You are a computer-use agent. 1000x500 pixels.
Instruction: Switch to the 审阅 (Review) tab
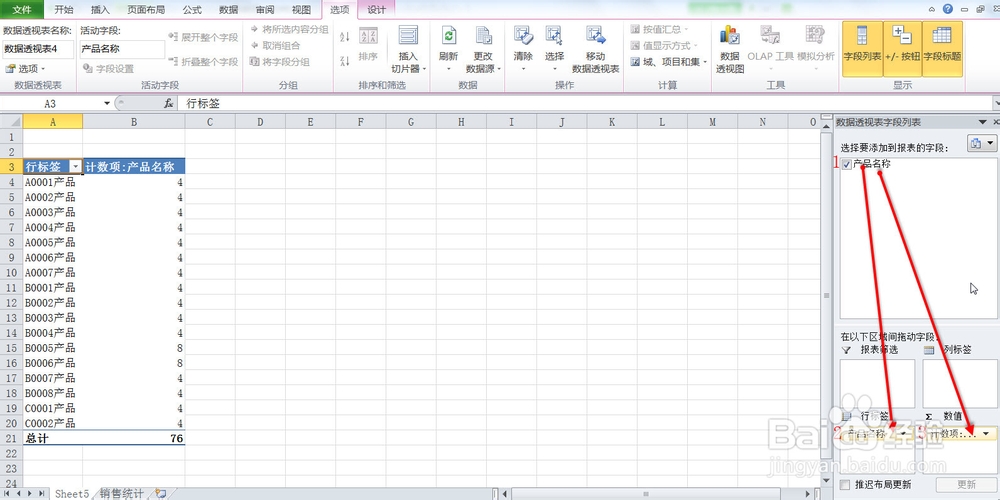tap(265, 10)
